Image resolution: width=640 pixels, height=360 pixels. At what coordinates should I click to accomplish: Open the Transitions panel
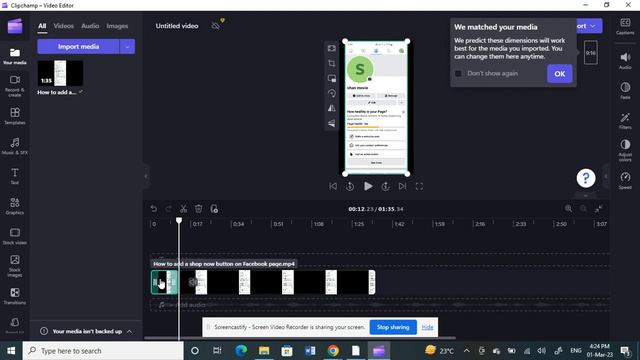(15, 296)
